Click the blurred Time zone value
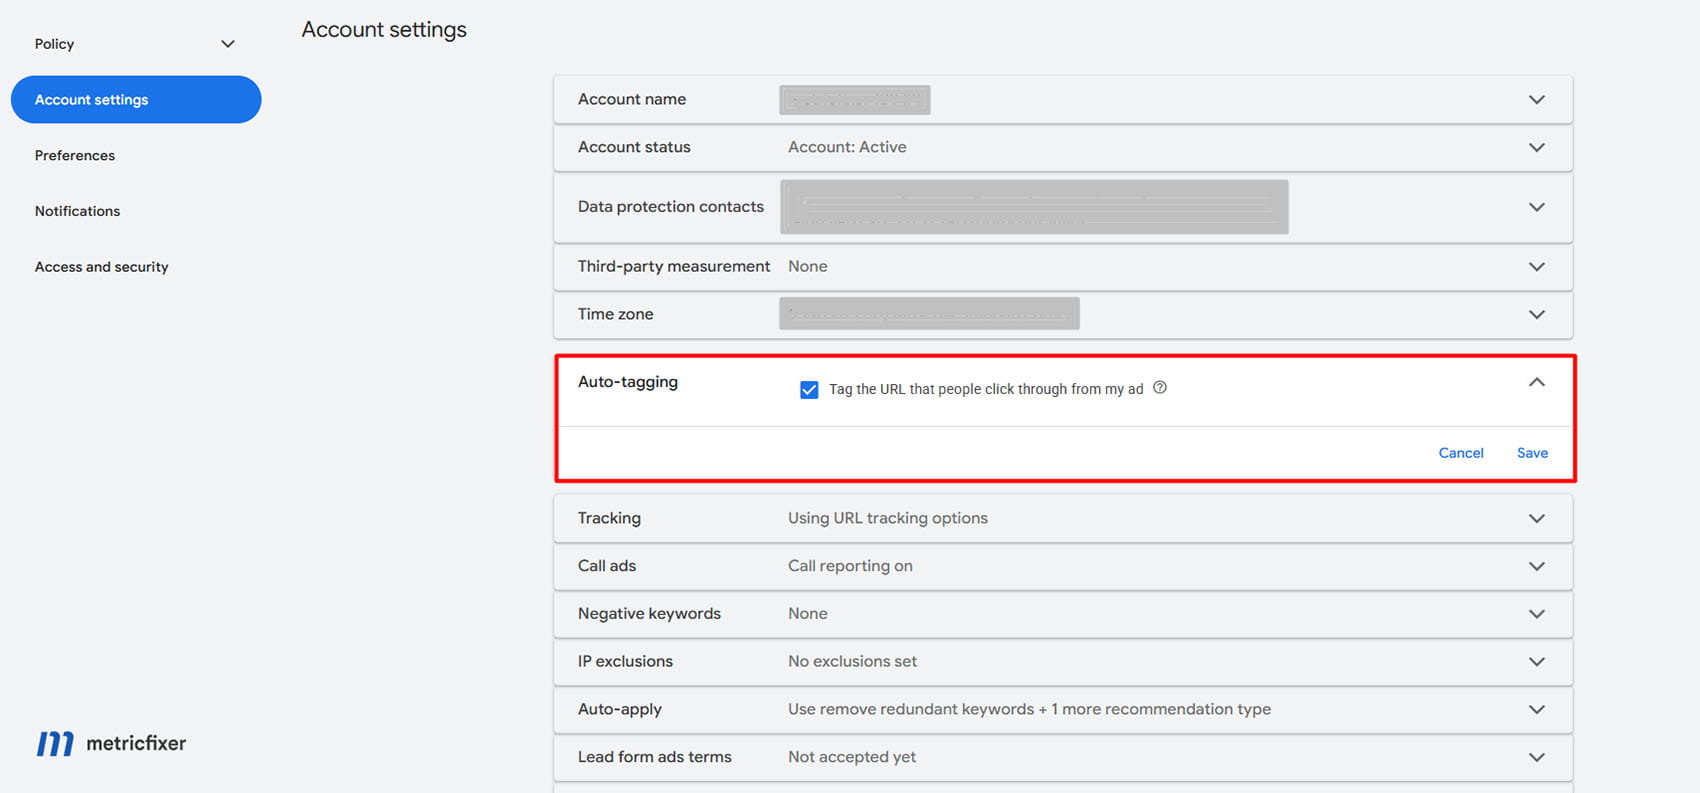The width and height of the screenshot is (1700, 793). [x=929, y=314]
